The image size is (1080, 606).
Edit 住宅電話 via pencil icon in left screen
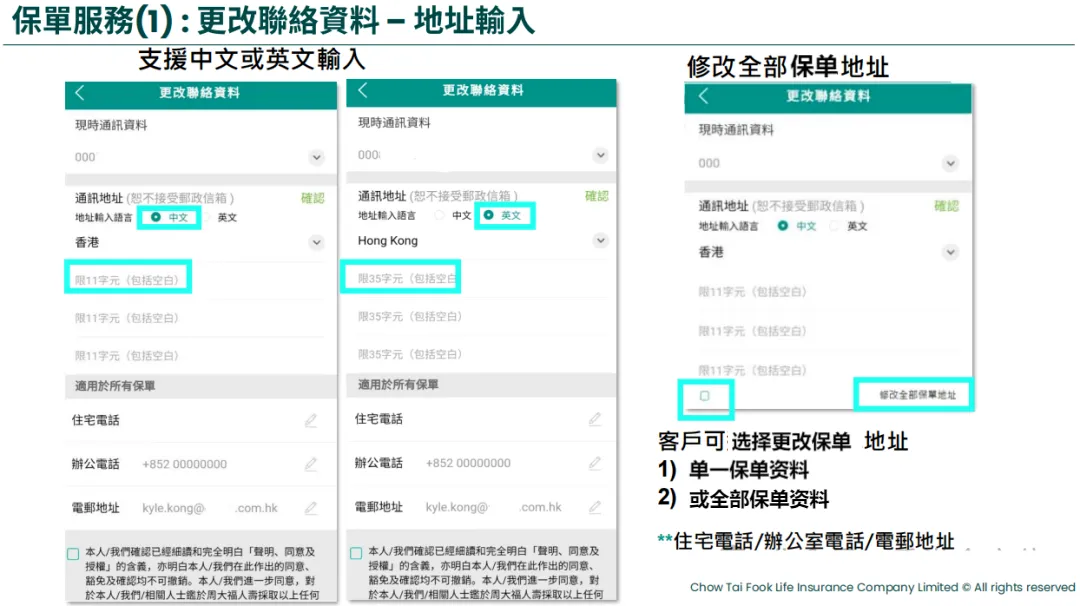click(311, 420)
